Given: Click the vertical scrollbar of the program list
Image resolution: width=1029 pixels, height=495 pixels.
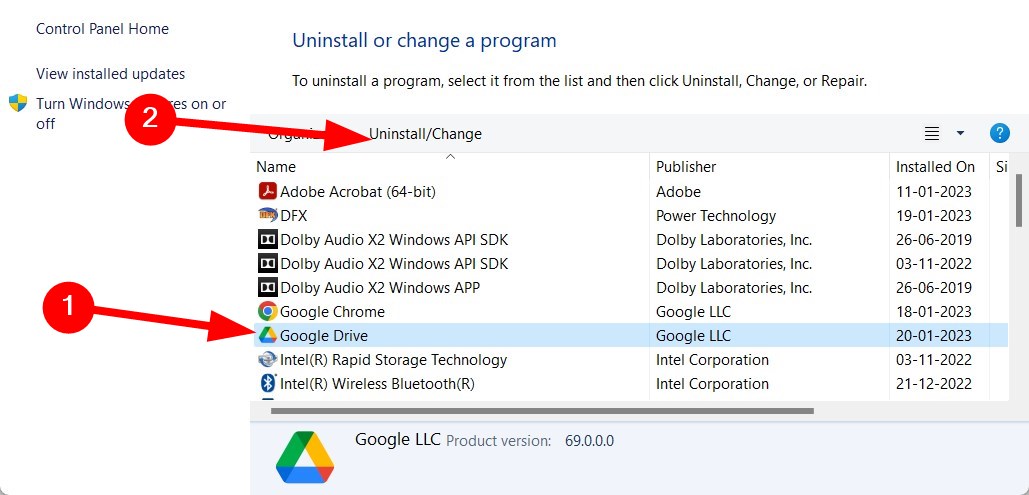Looking at the screenshot, I should click(x=1018, y=201).
